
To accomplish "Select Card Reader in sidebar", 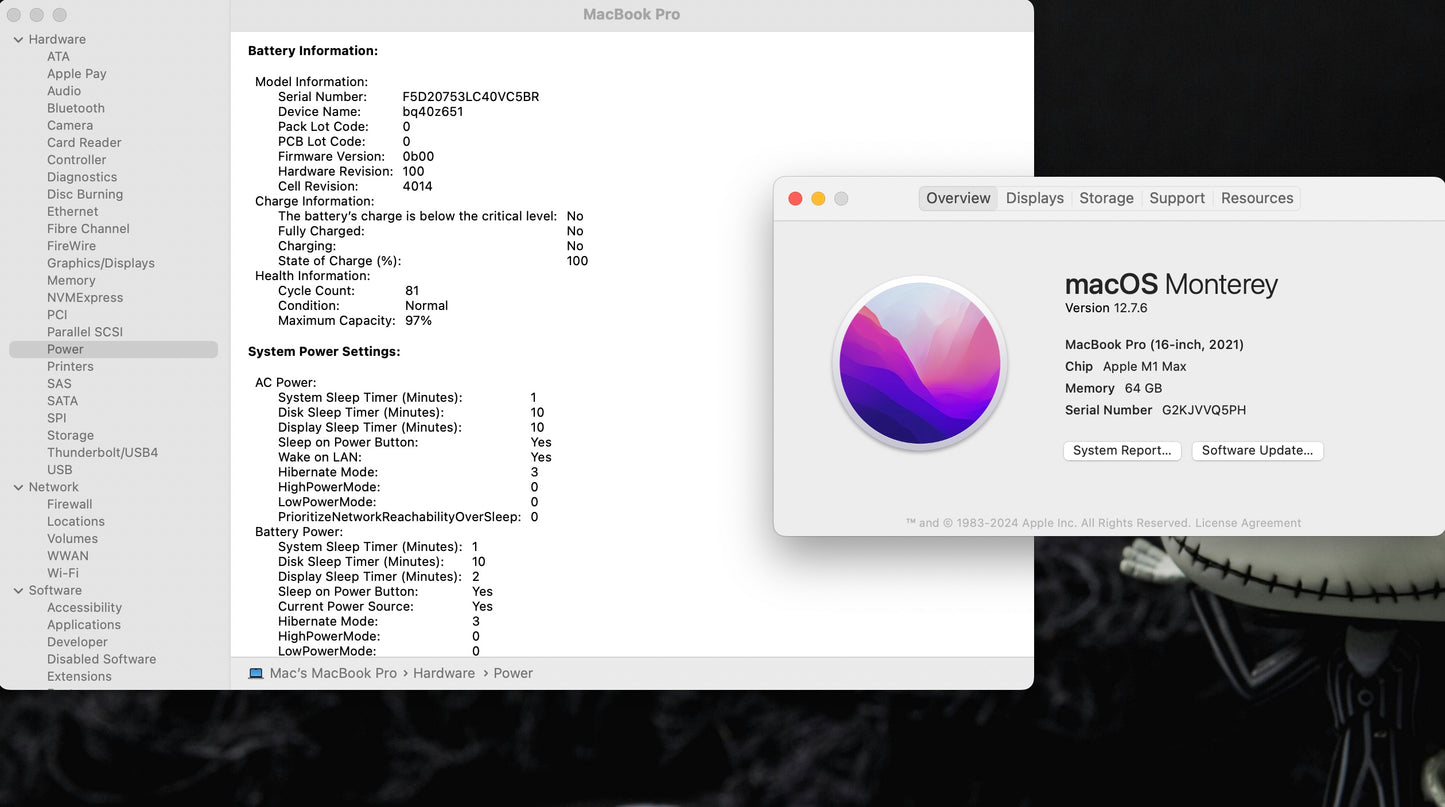I will point(84,143).
